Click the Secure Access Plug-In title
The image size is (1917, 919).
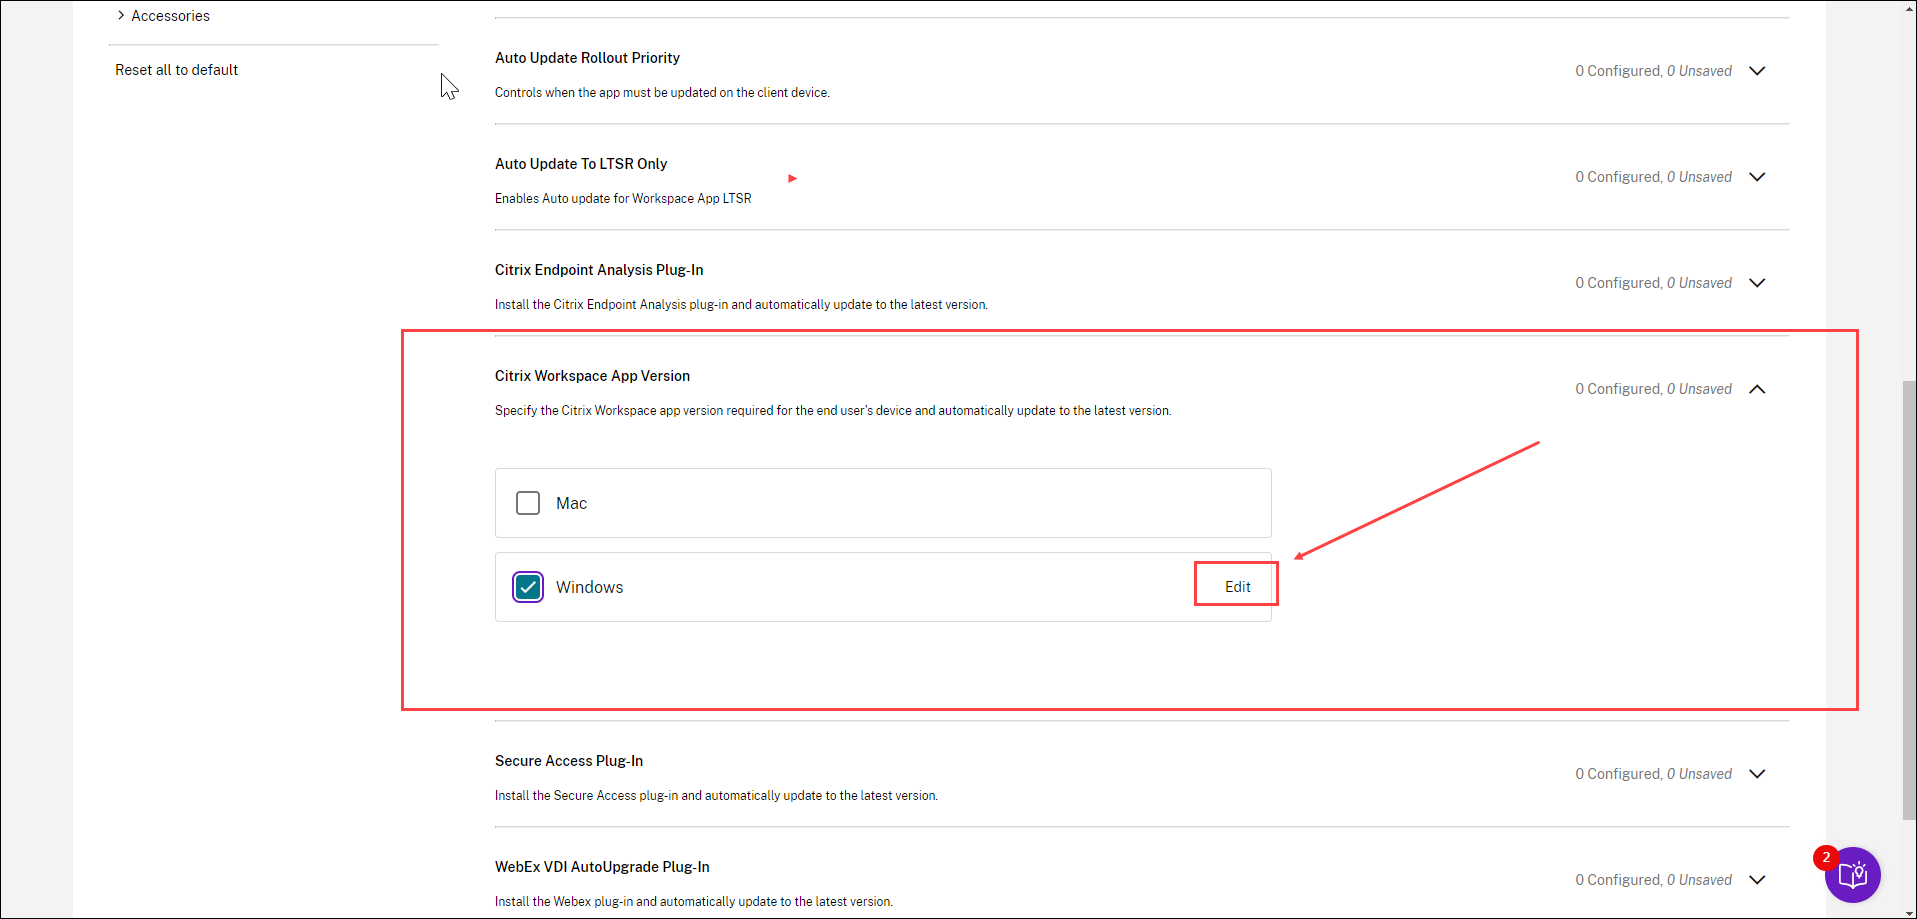click(569, 761)
